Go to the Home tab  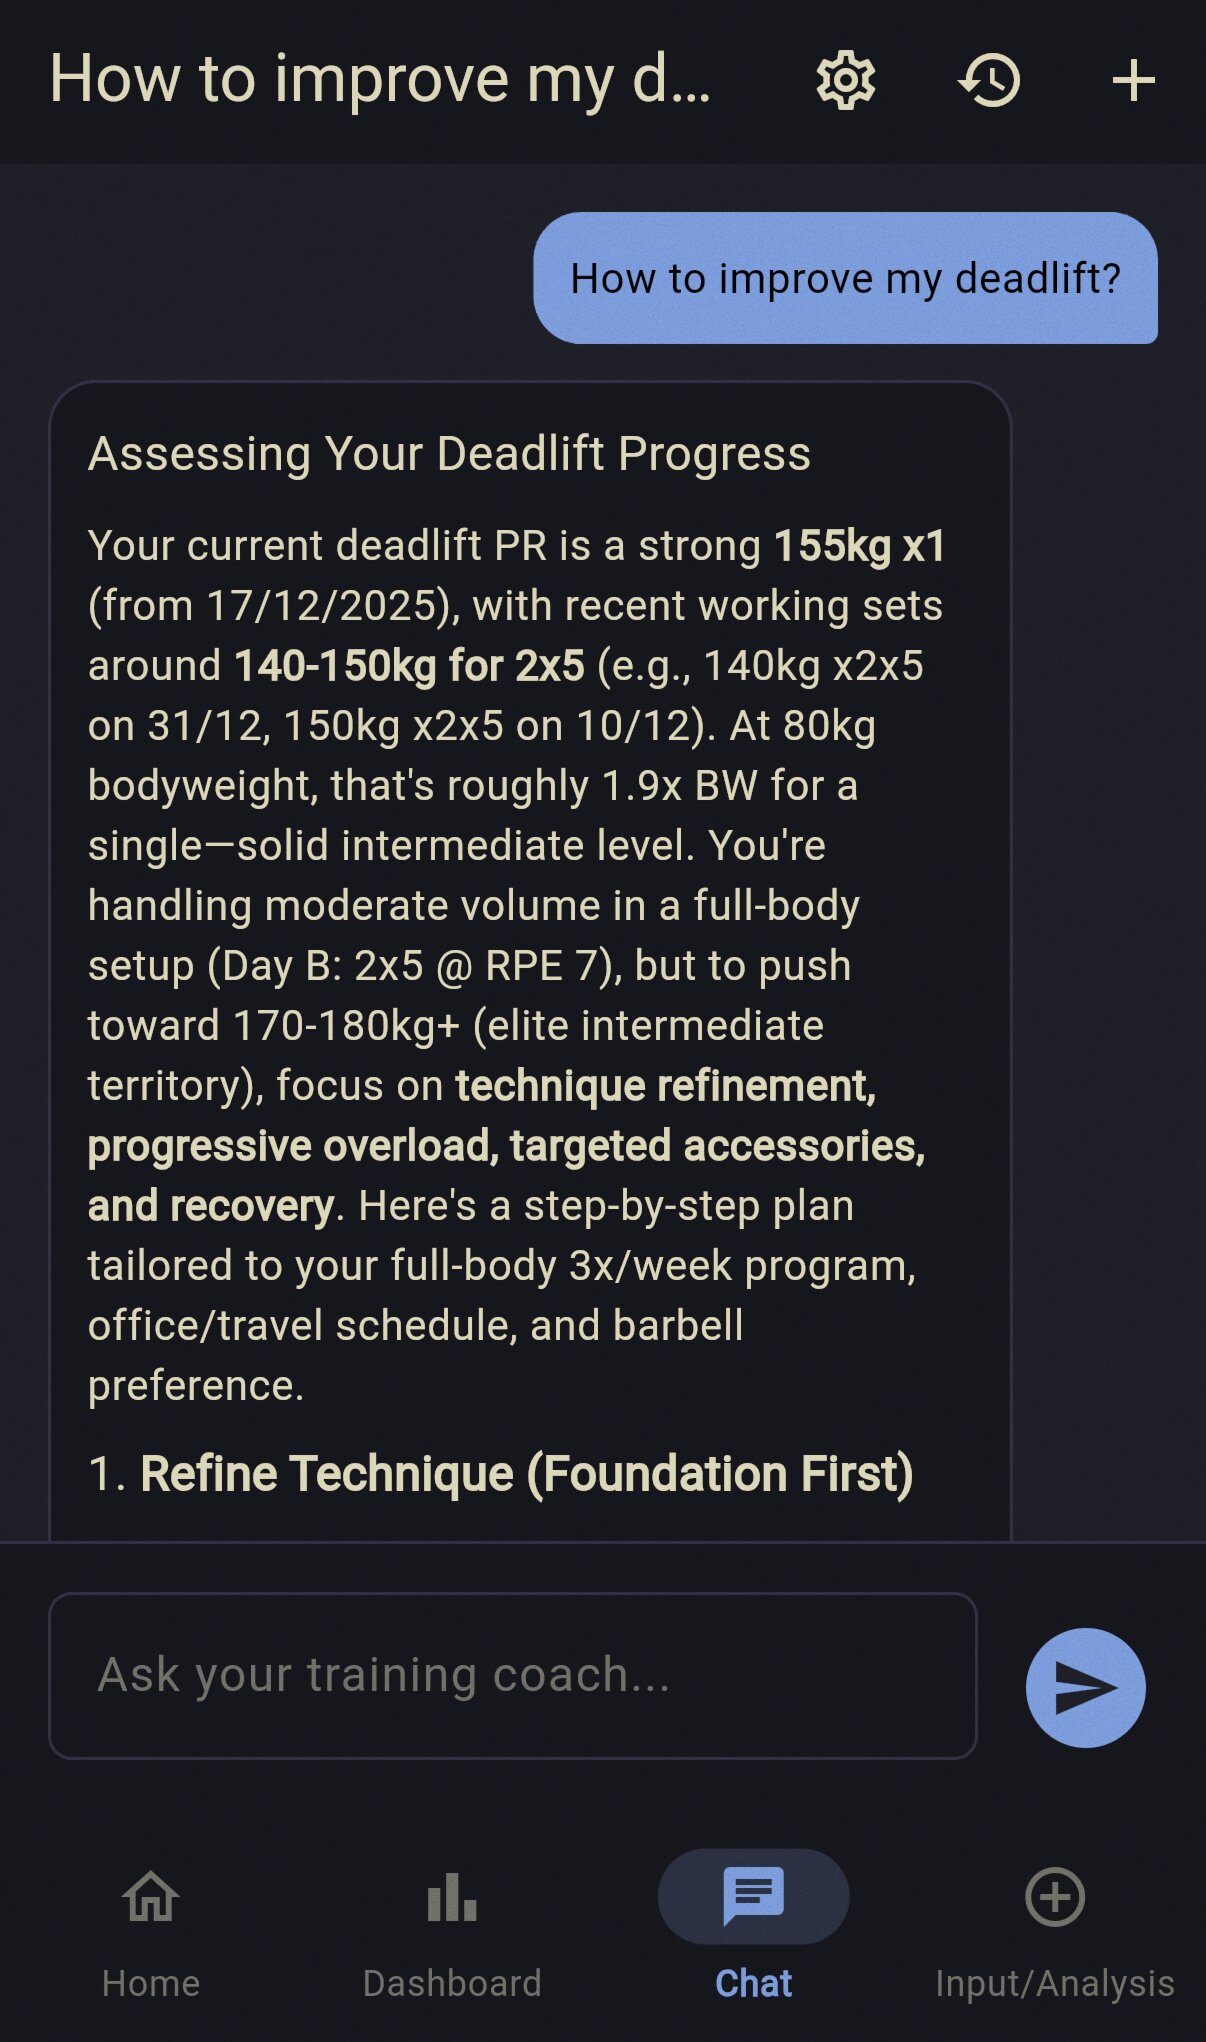[151, 1983]
